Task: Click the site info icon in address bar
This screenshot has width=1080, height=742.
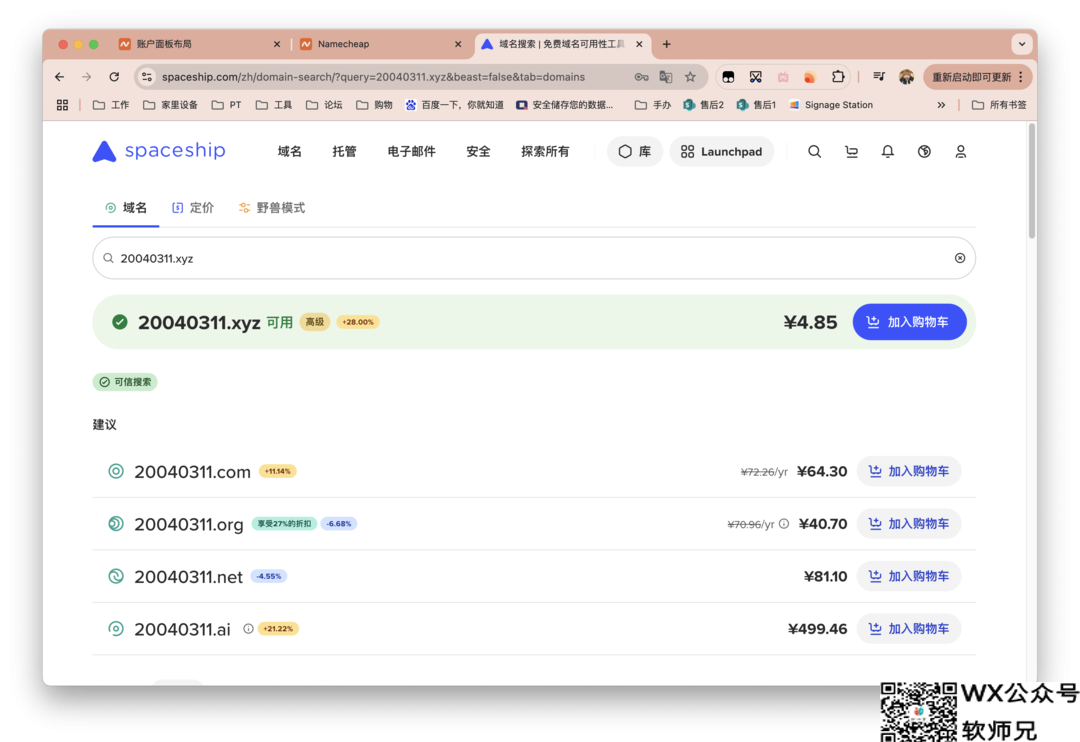Action: point(147,77)
